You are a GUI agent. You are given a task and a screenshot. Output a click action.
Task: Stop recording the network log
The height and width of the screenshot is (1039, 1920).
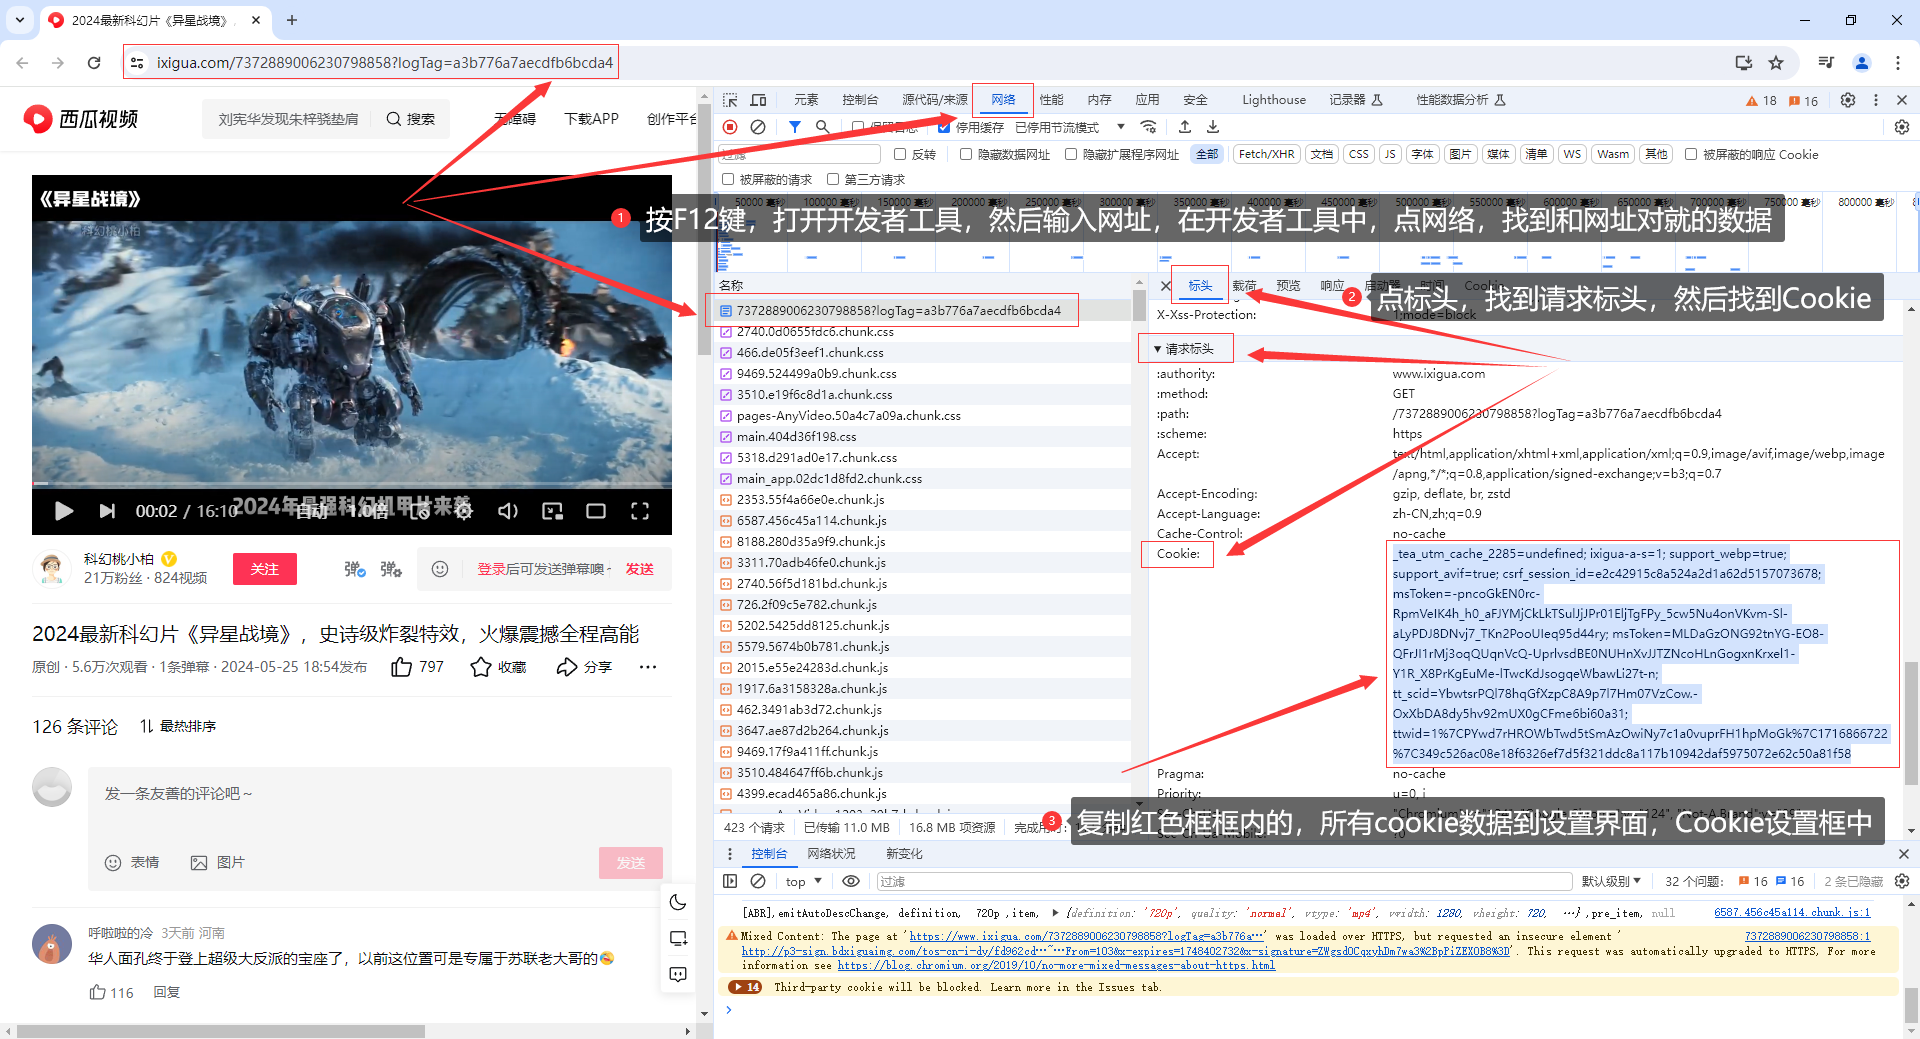click(730, 127)
